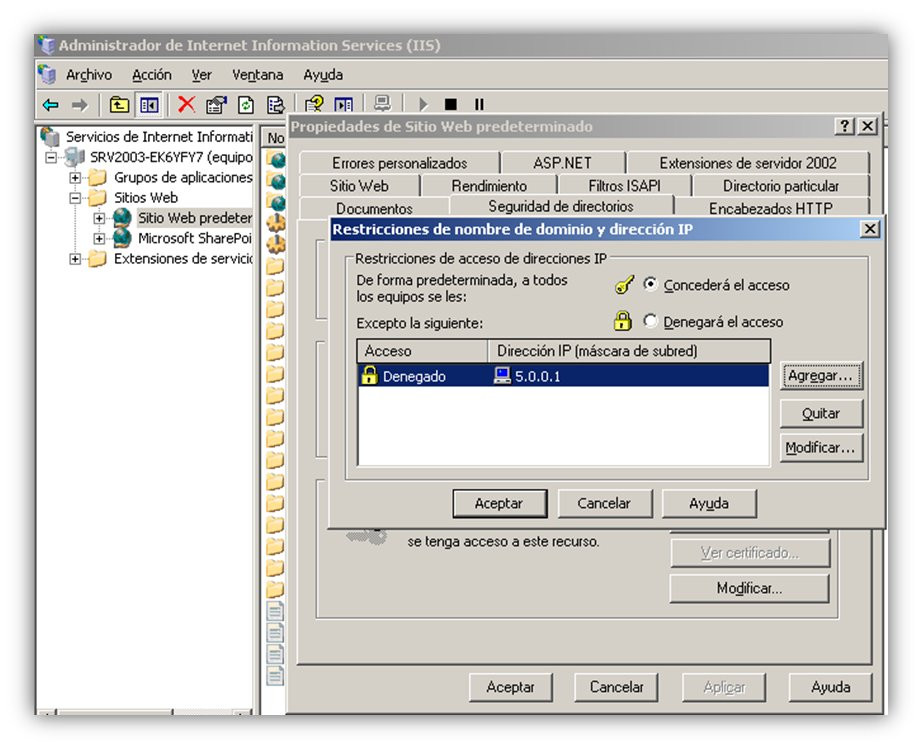This screenshot has height=749, width=922.
Task: Click the Acceso column header
Action: 422,351
